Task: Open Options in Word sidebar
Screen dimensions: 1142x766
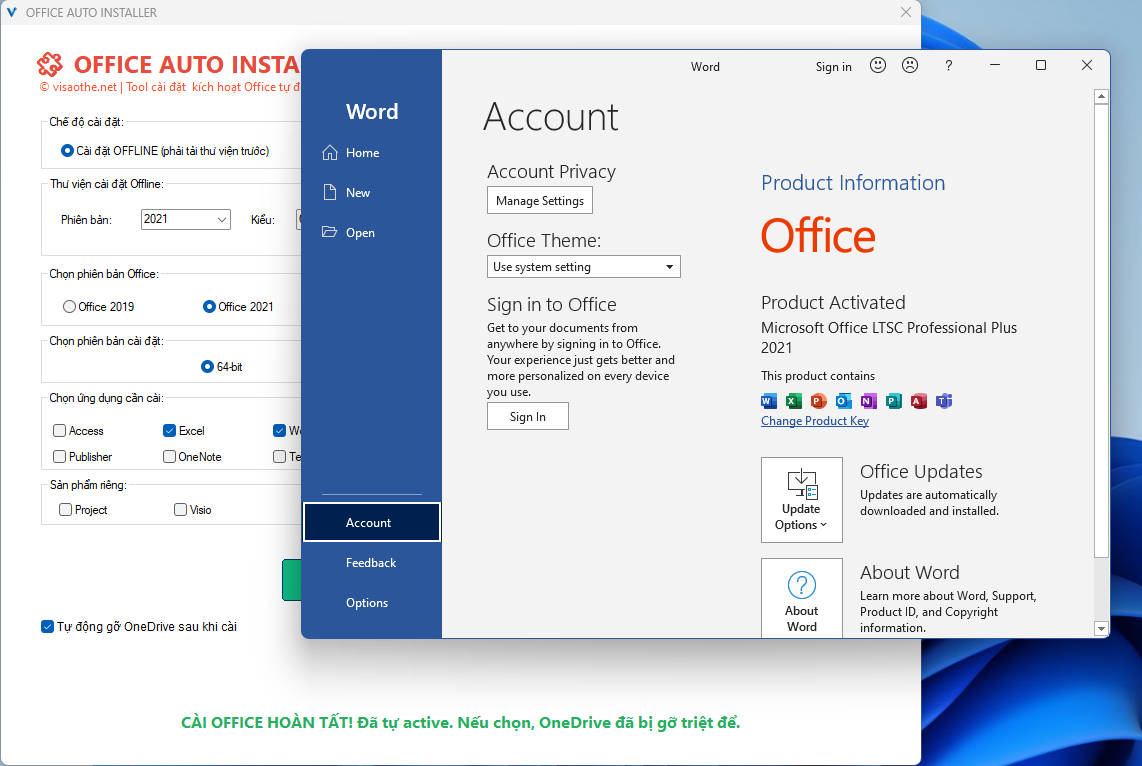Action: tap(371, 602)
